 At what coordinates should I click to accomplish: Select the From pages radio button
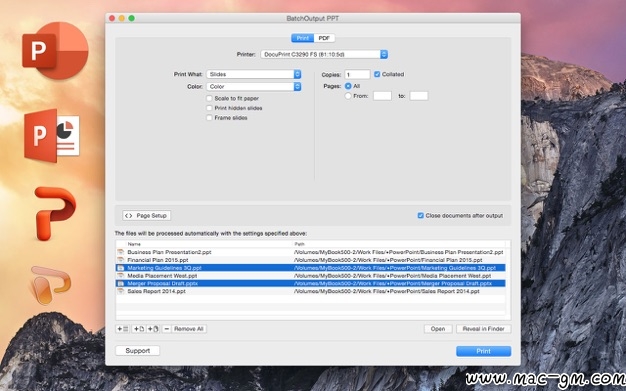coord(348,96)
